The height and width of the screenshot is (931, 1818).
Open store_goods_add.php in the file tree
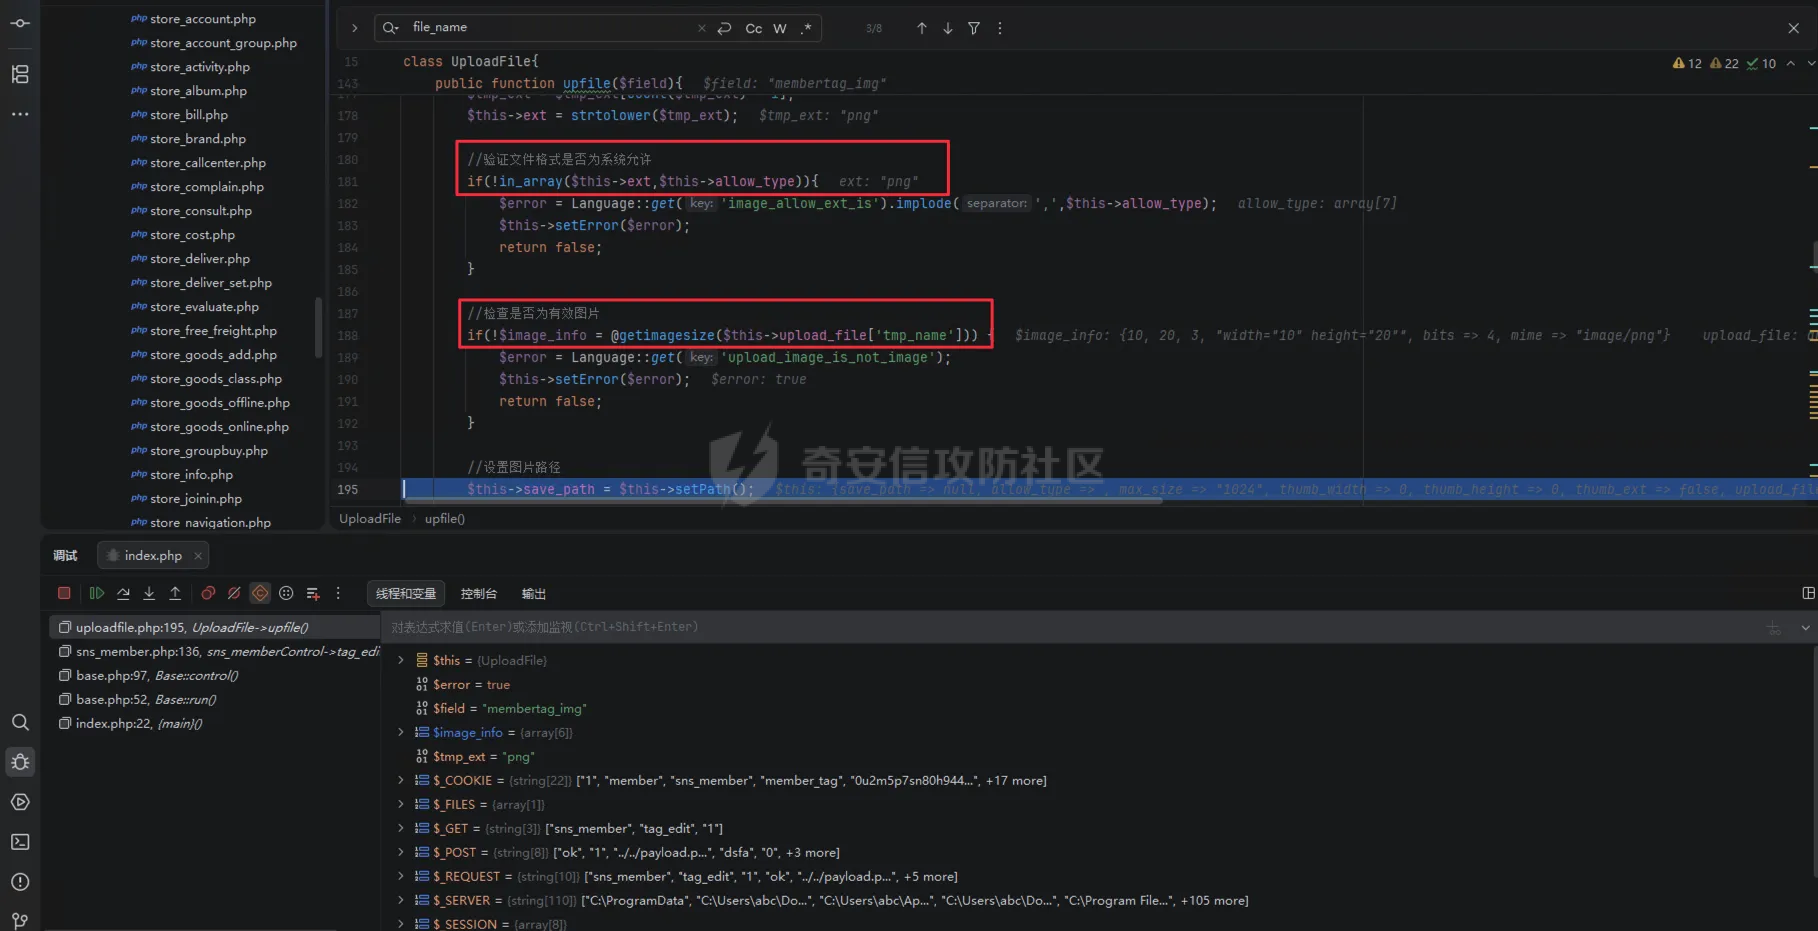(213, 355)
